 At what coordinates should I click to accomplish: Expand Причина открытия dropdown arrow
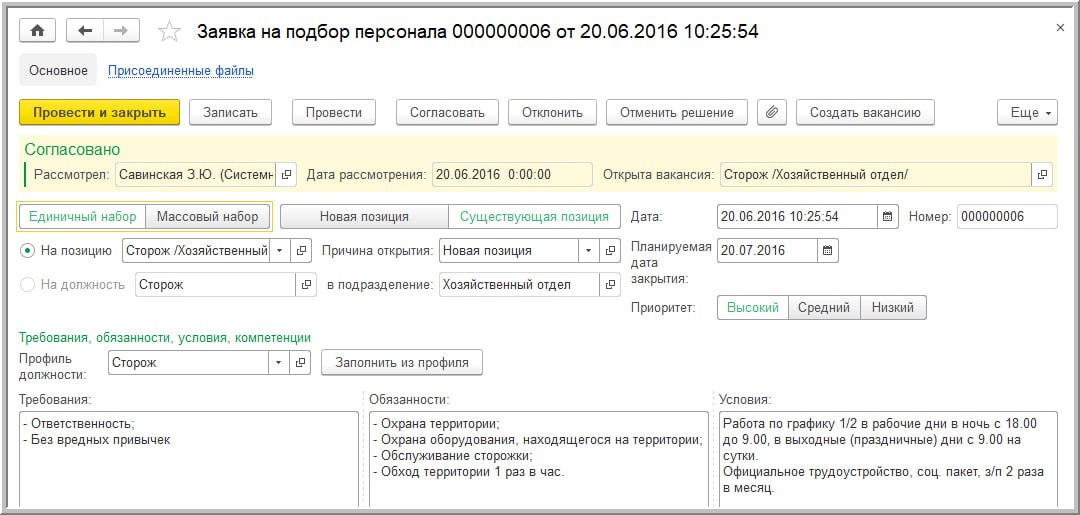(x=588, y=251)
